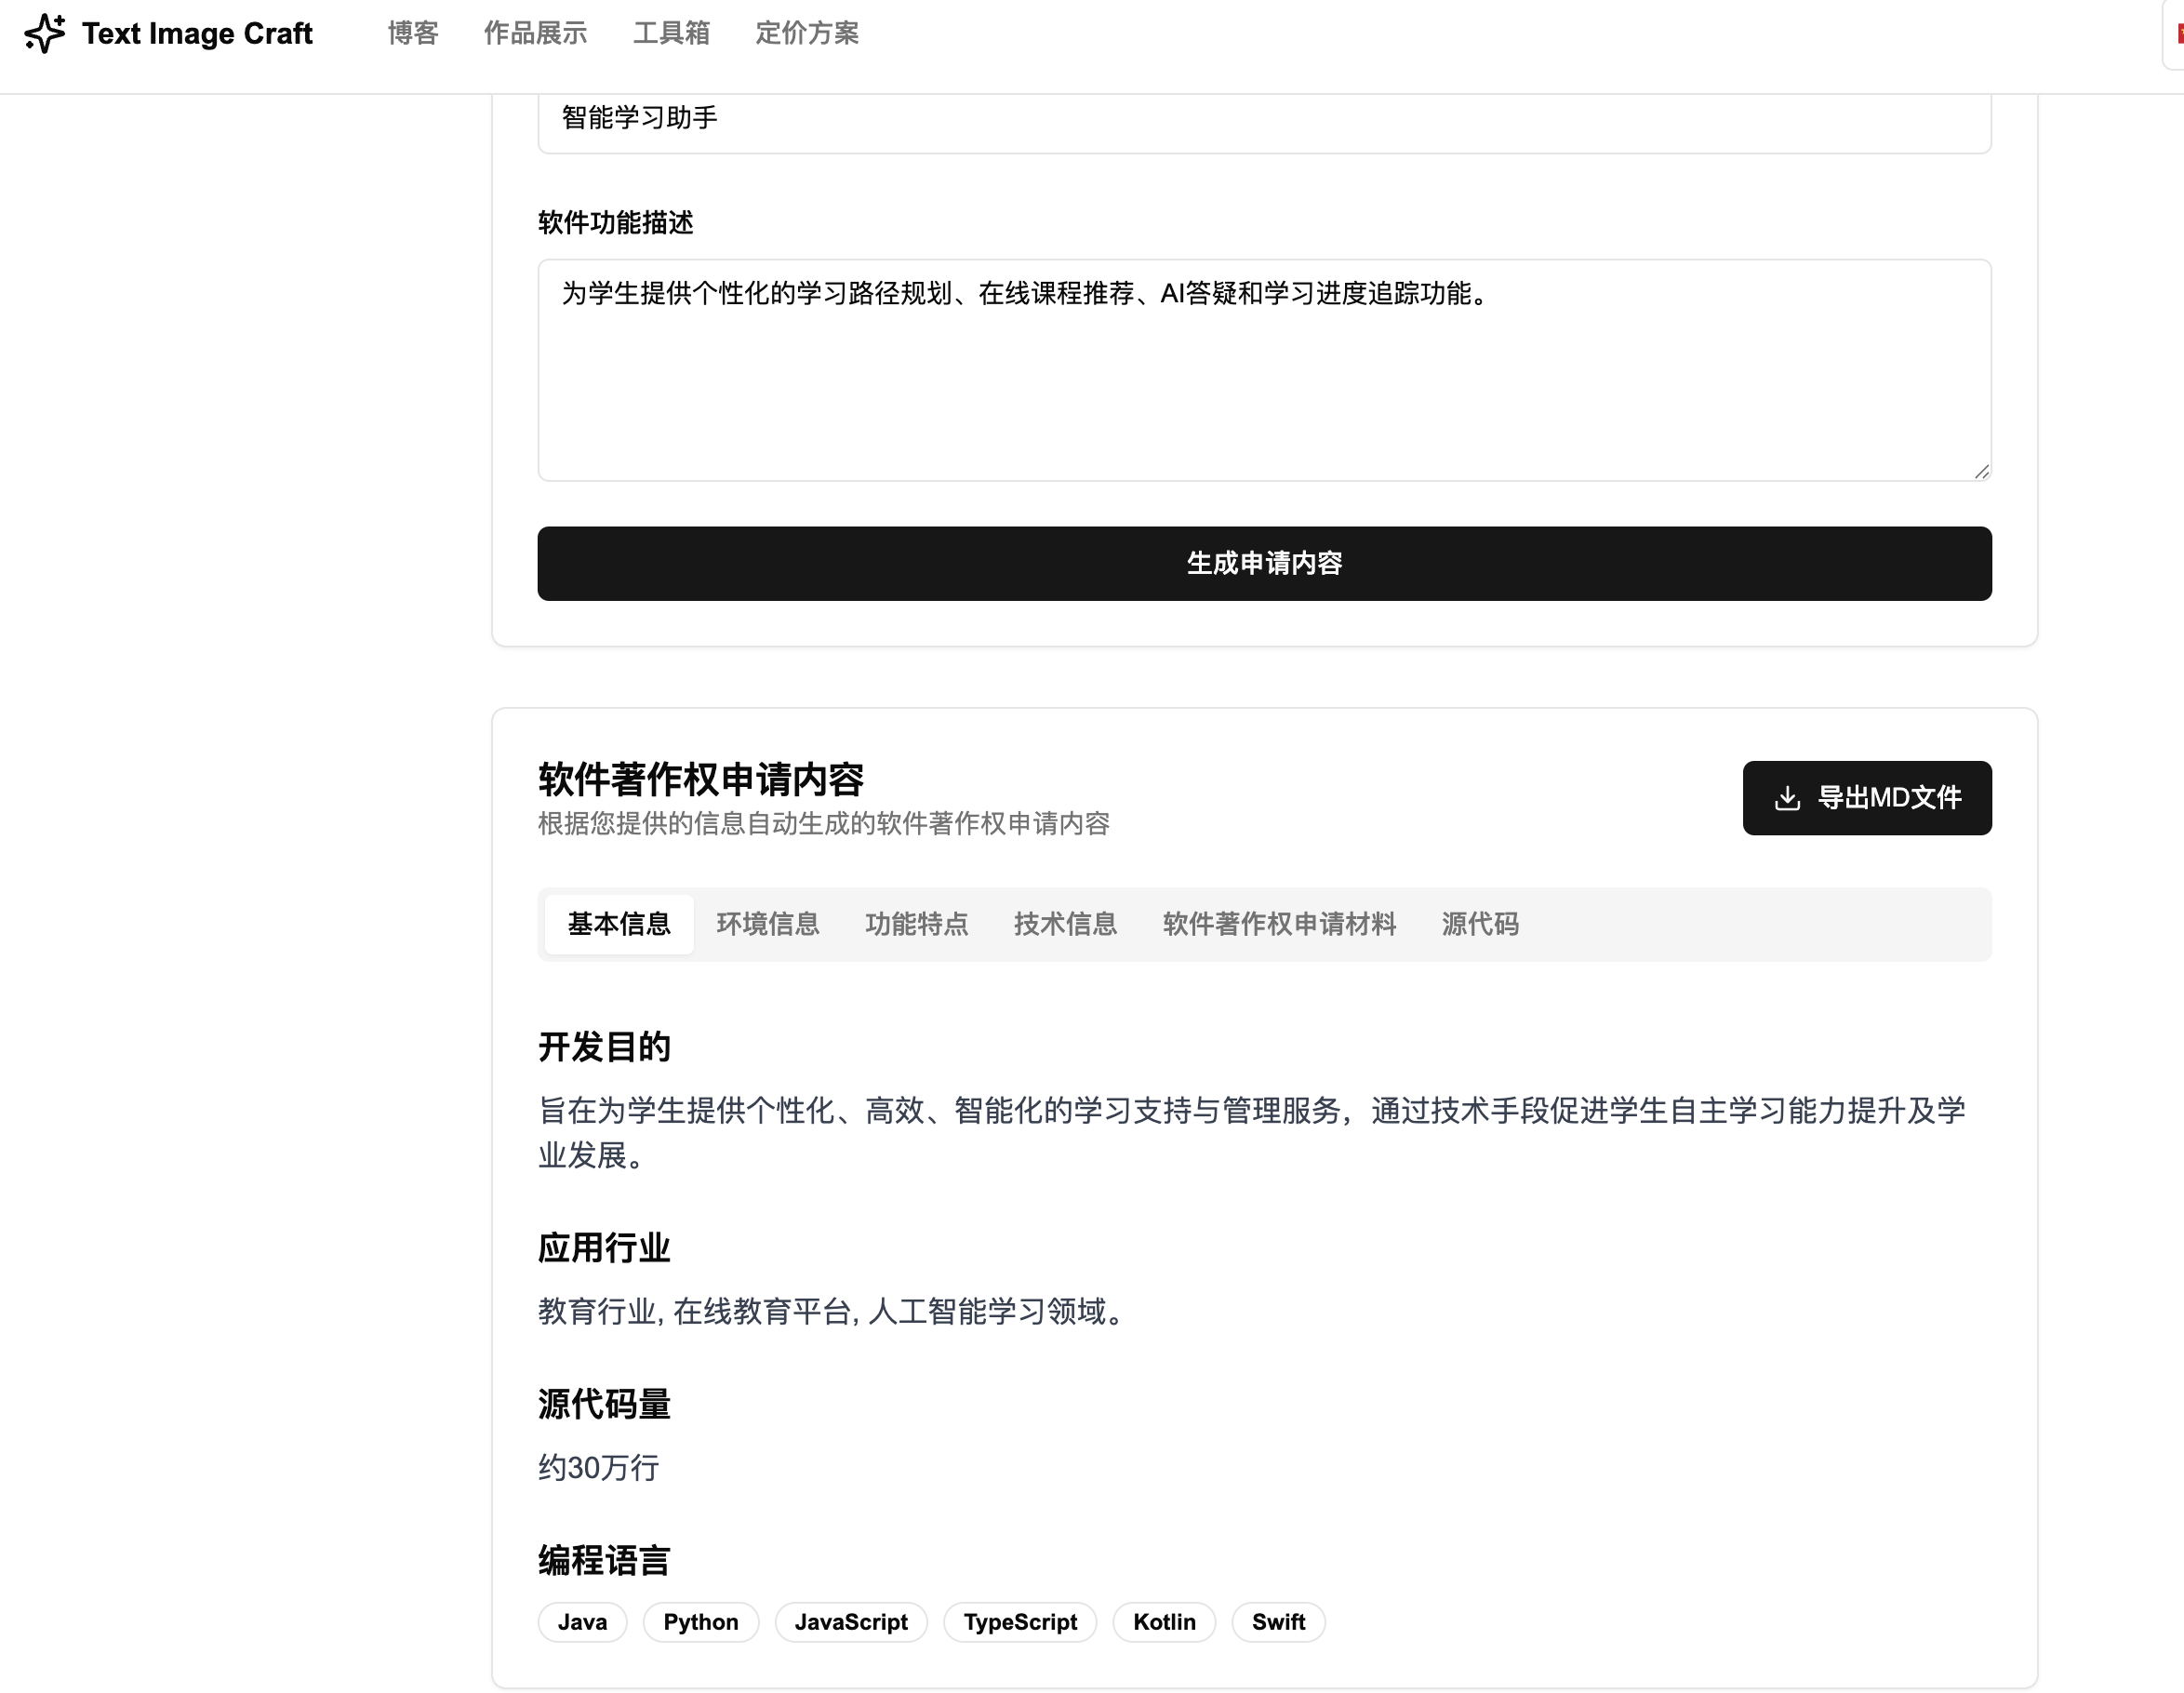Click the software name field containing 智能学习助手
Viewport: 2184px width, 1693px height.
[1263, 119]
